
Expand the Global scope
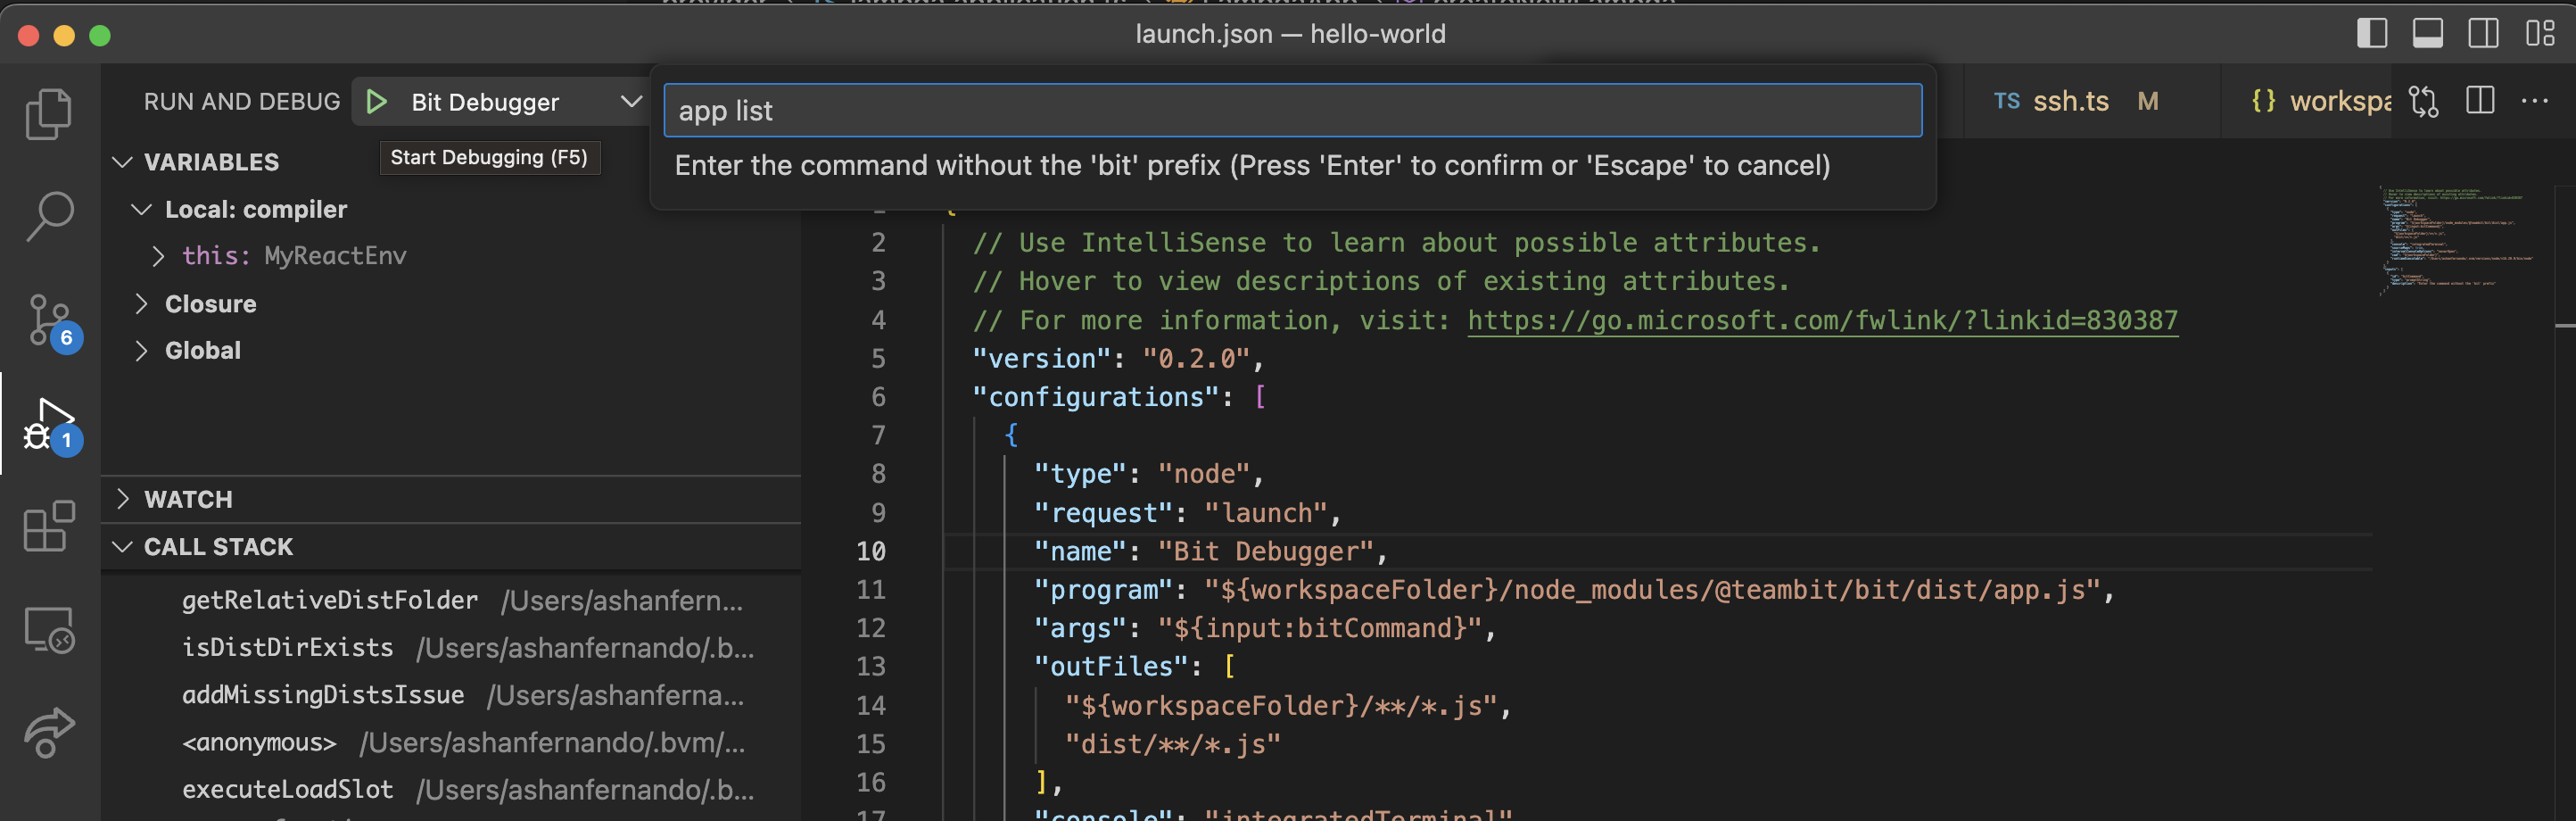[x=141, y=351]
